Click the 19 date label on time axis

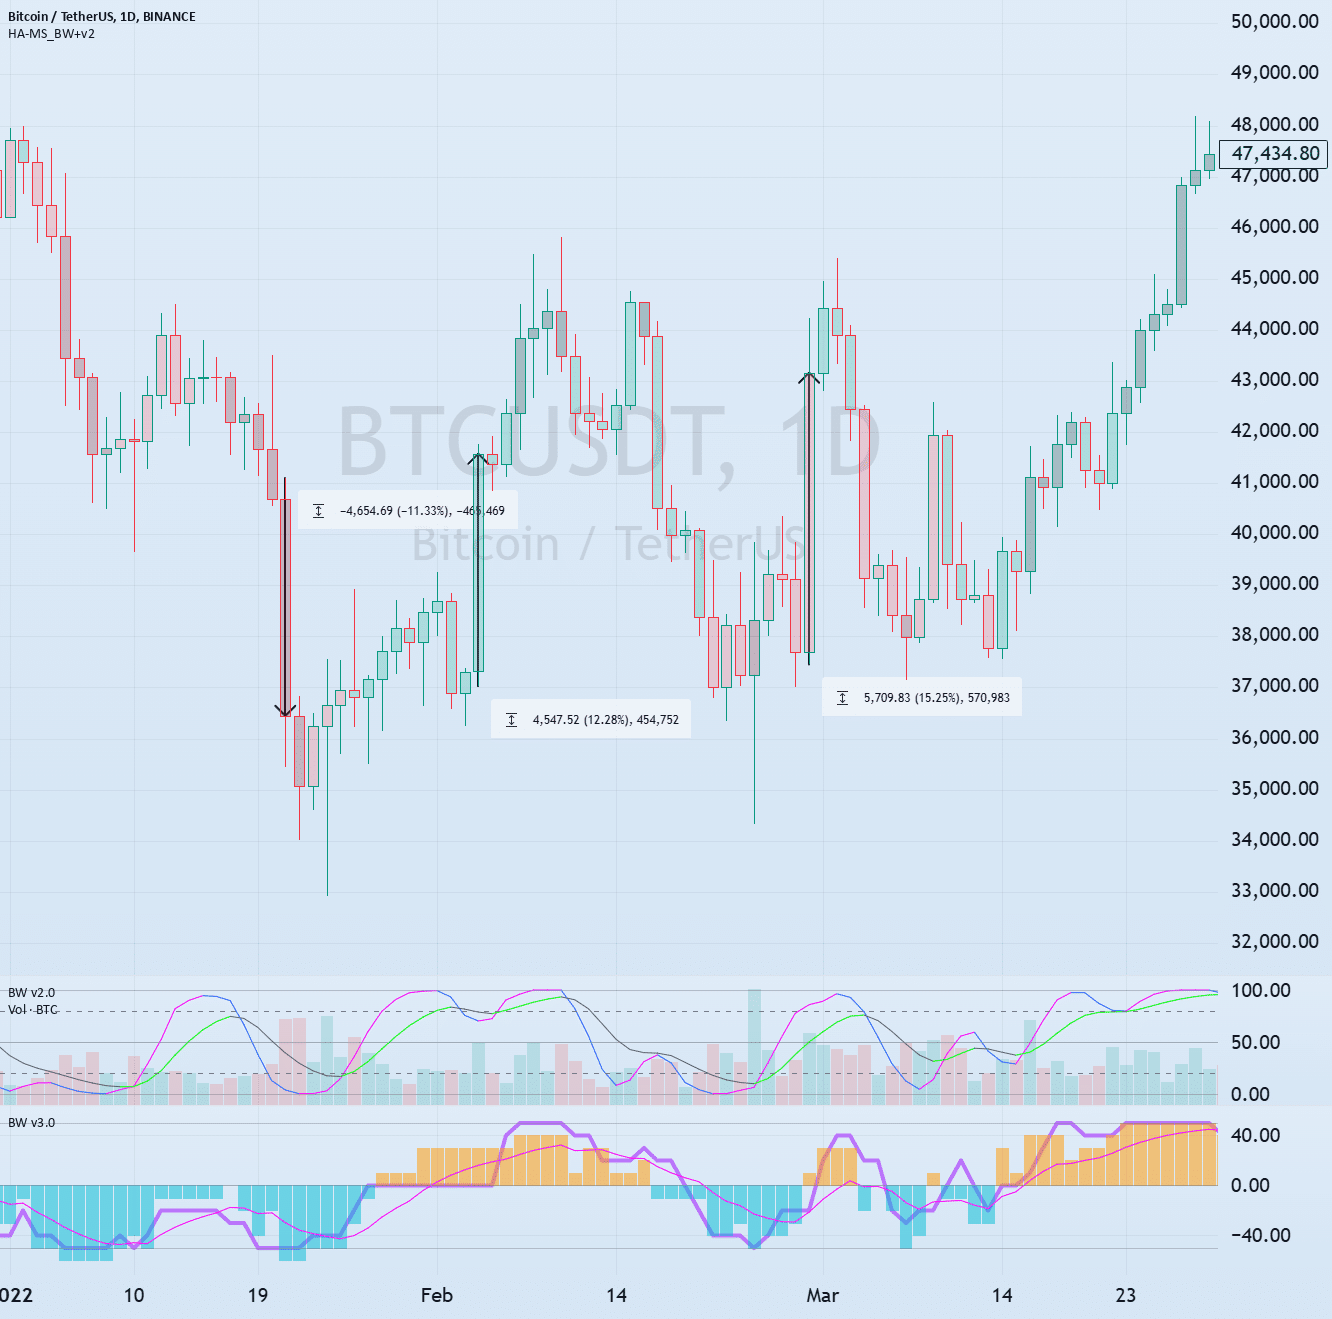(x=257, y=1295)
